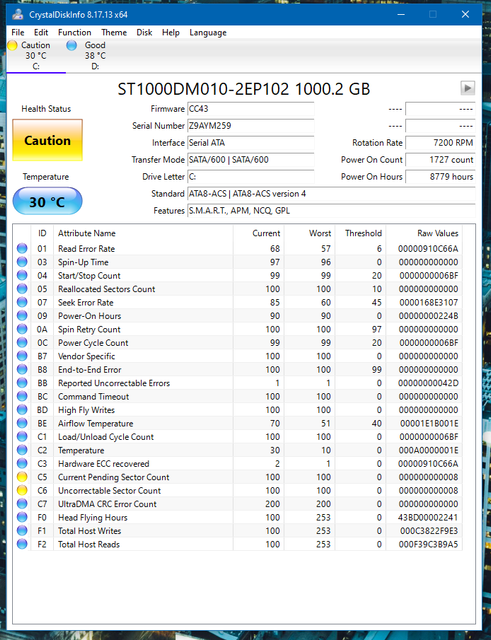The height and width of the screenshot is (640, 491).
Task: Go to next disk with arrow button
Action: point(467,88)
